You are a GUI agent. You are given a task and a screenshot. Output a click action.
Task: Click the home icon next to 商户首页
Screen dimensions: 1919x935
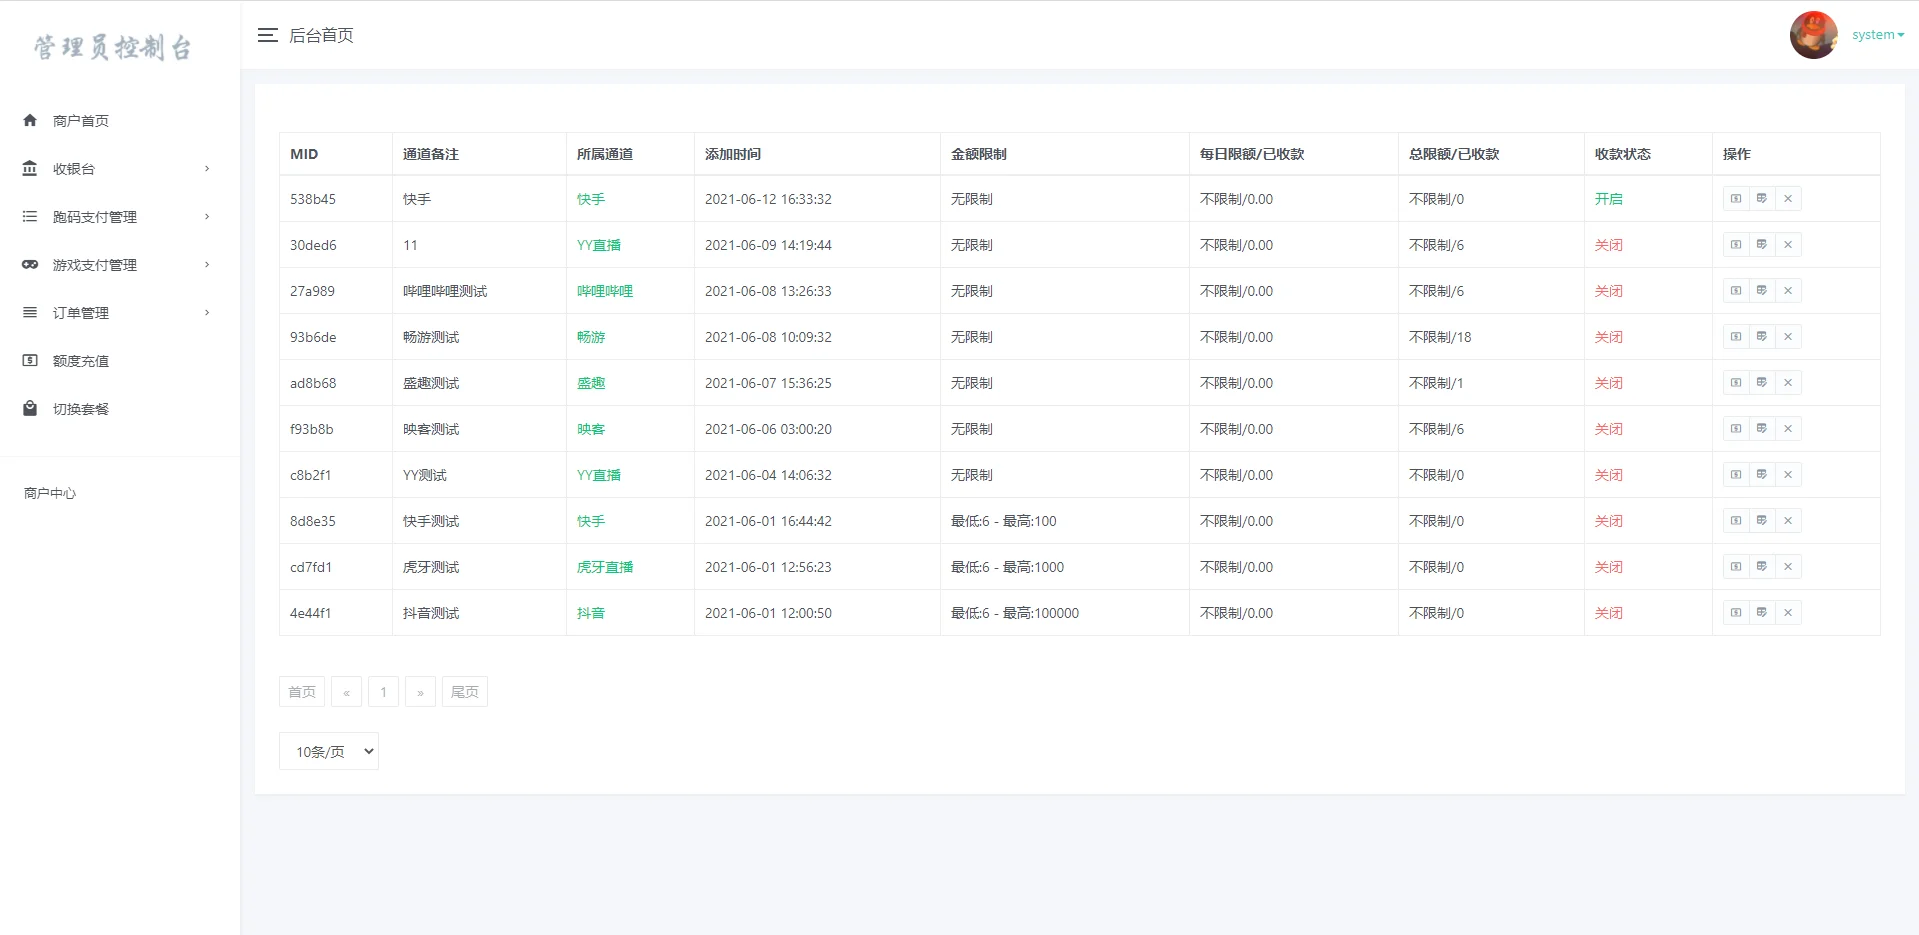coord(30,120)
